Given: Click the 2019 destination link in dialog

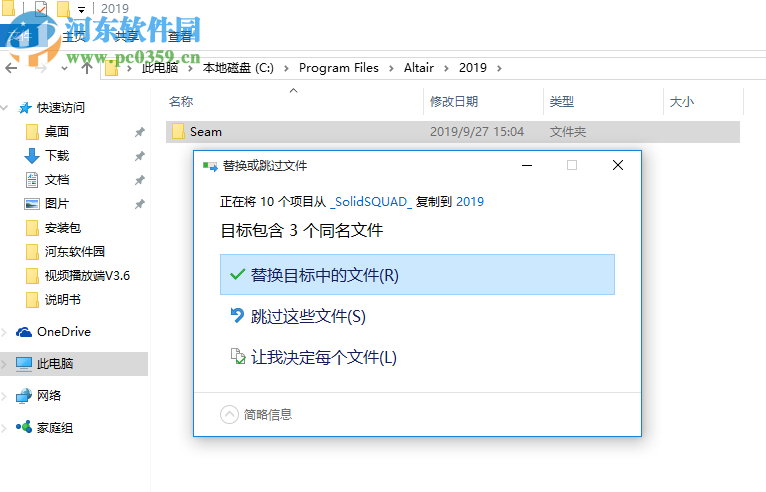Looking at the screenshot, I should pyautogui.click(x=470, y=201).
